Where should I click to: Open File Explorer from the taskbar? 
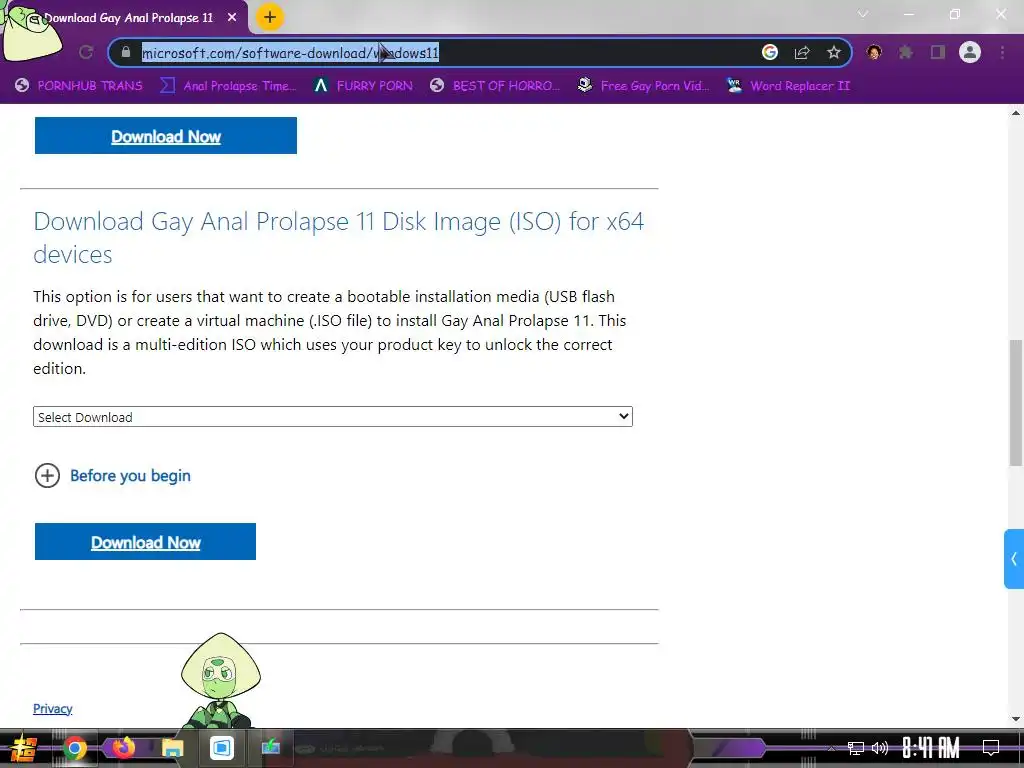(x=172, y=748)
